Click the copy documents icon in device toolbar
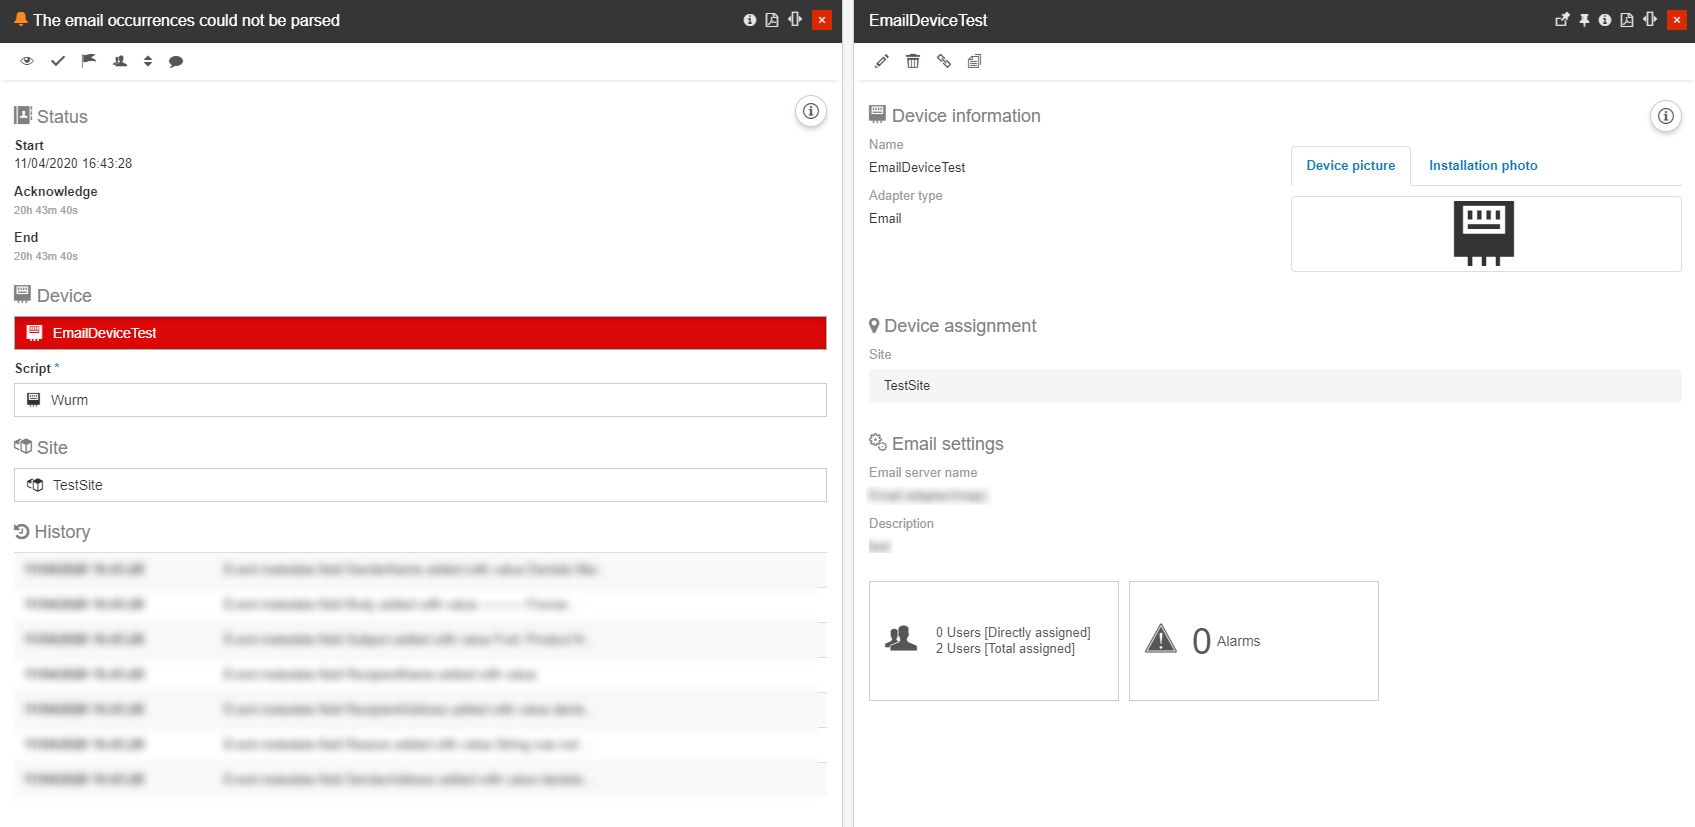The height and width of the screenshot is (827, 1695). pos(974,61)
